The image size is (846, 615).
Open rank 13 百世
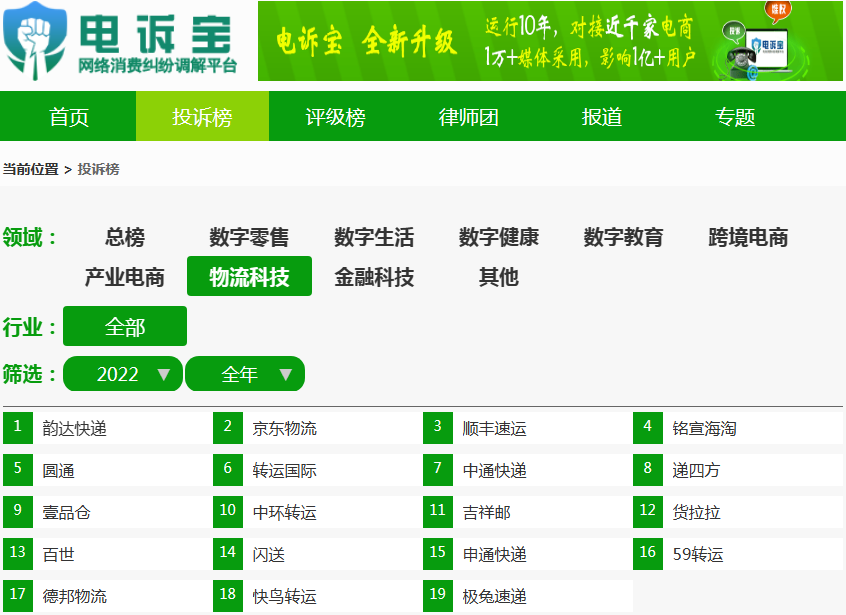108,554
